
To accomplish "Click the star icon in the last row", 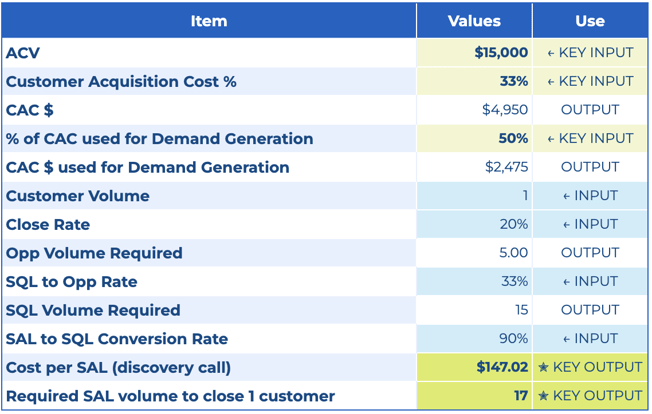I will [x=543, y=396].
